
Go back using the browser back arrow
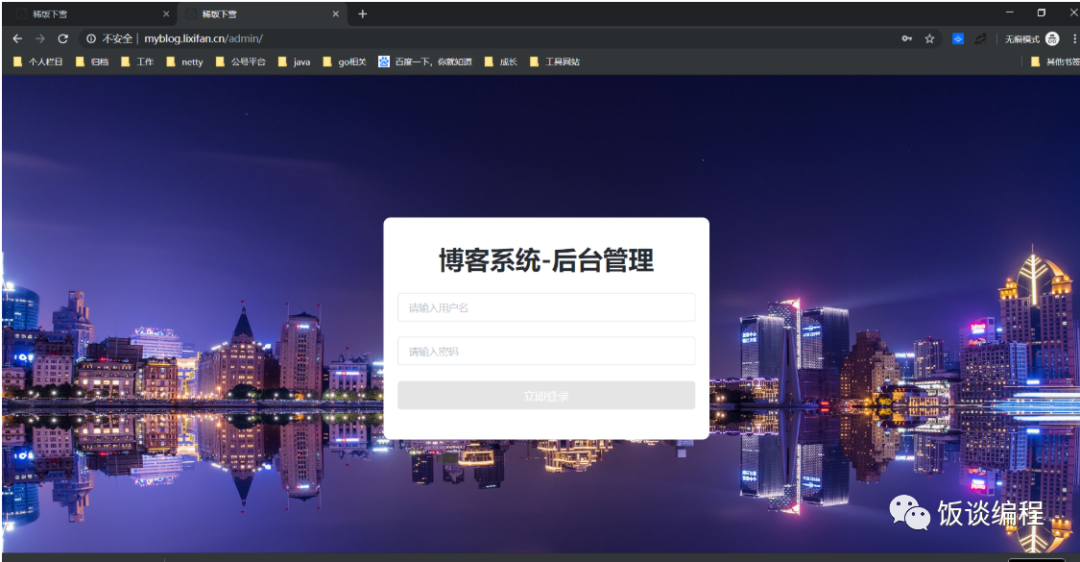(x=18, y=39)
